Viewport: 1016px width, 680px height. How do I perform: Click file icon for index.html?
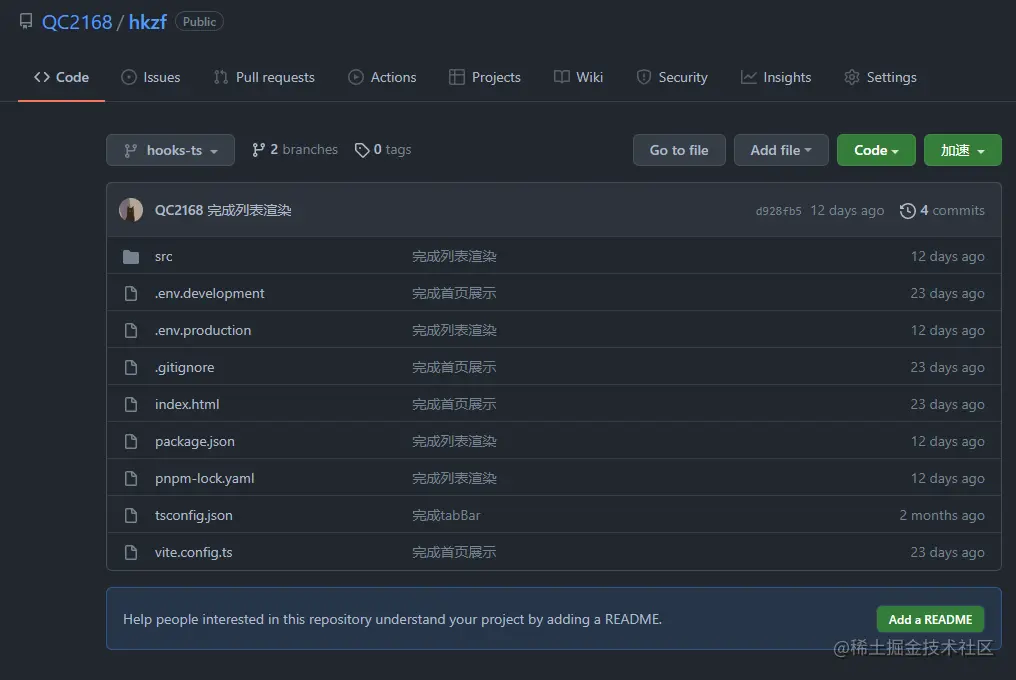tap(131, 404)
